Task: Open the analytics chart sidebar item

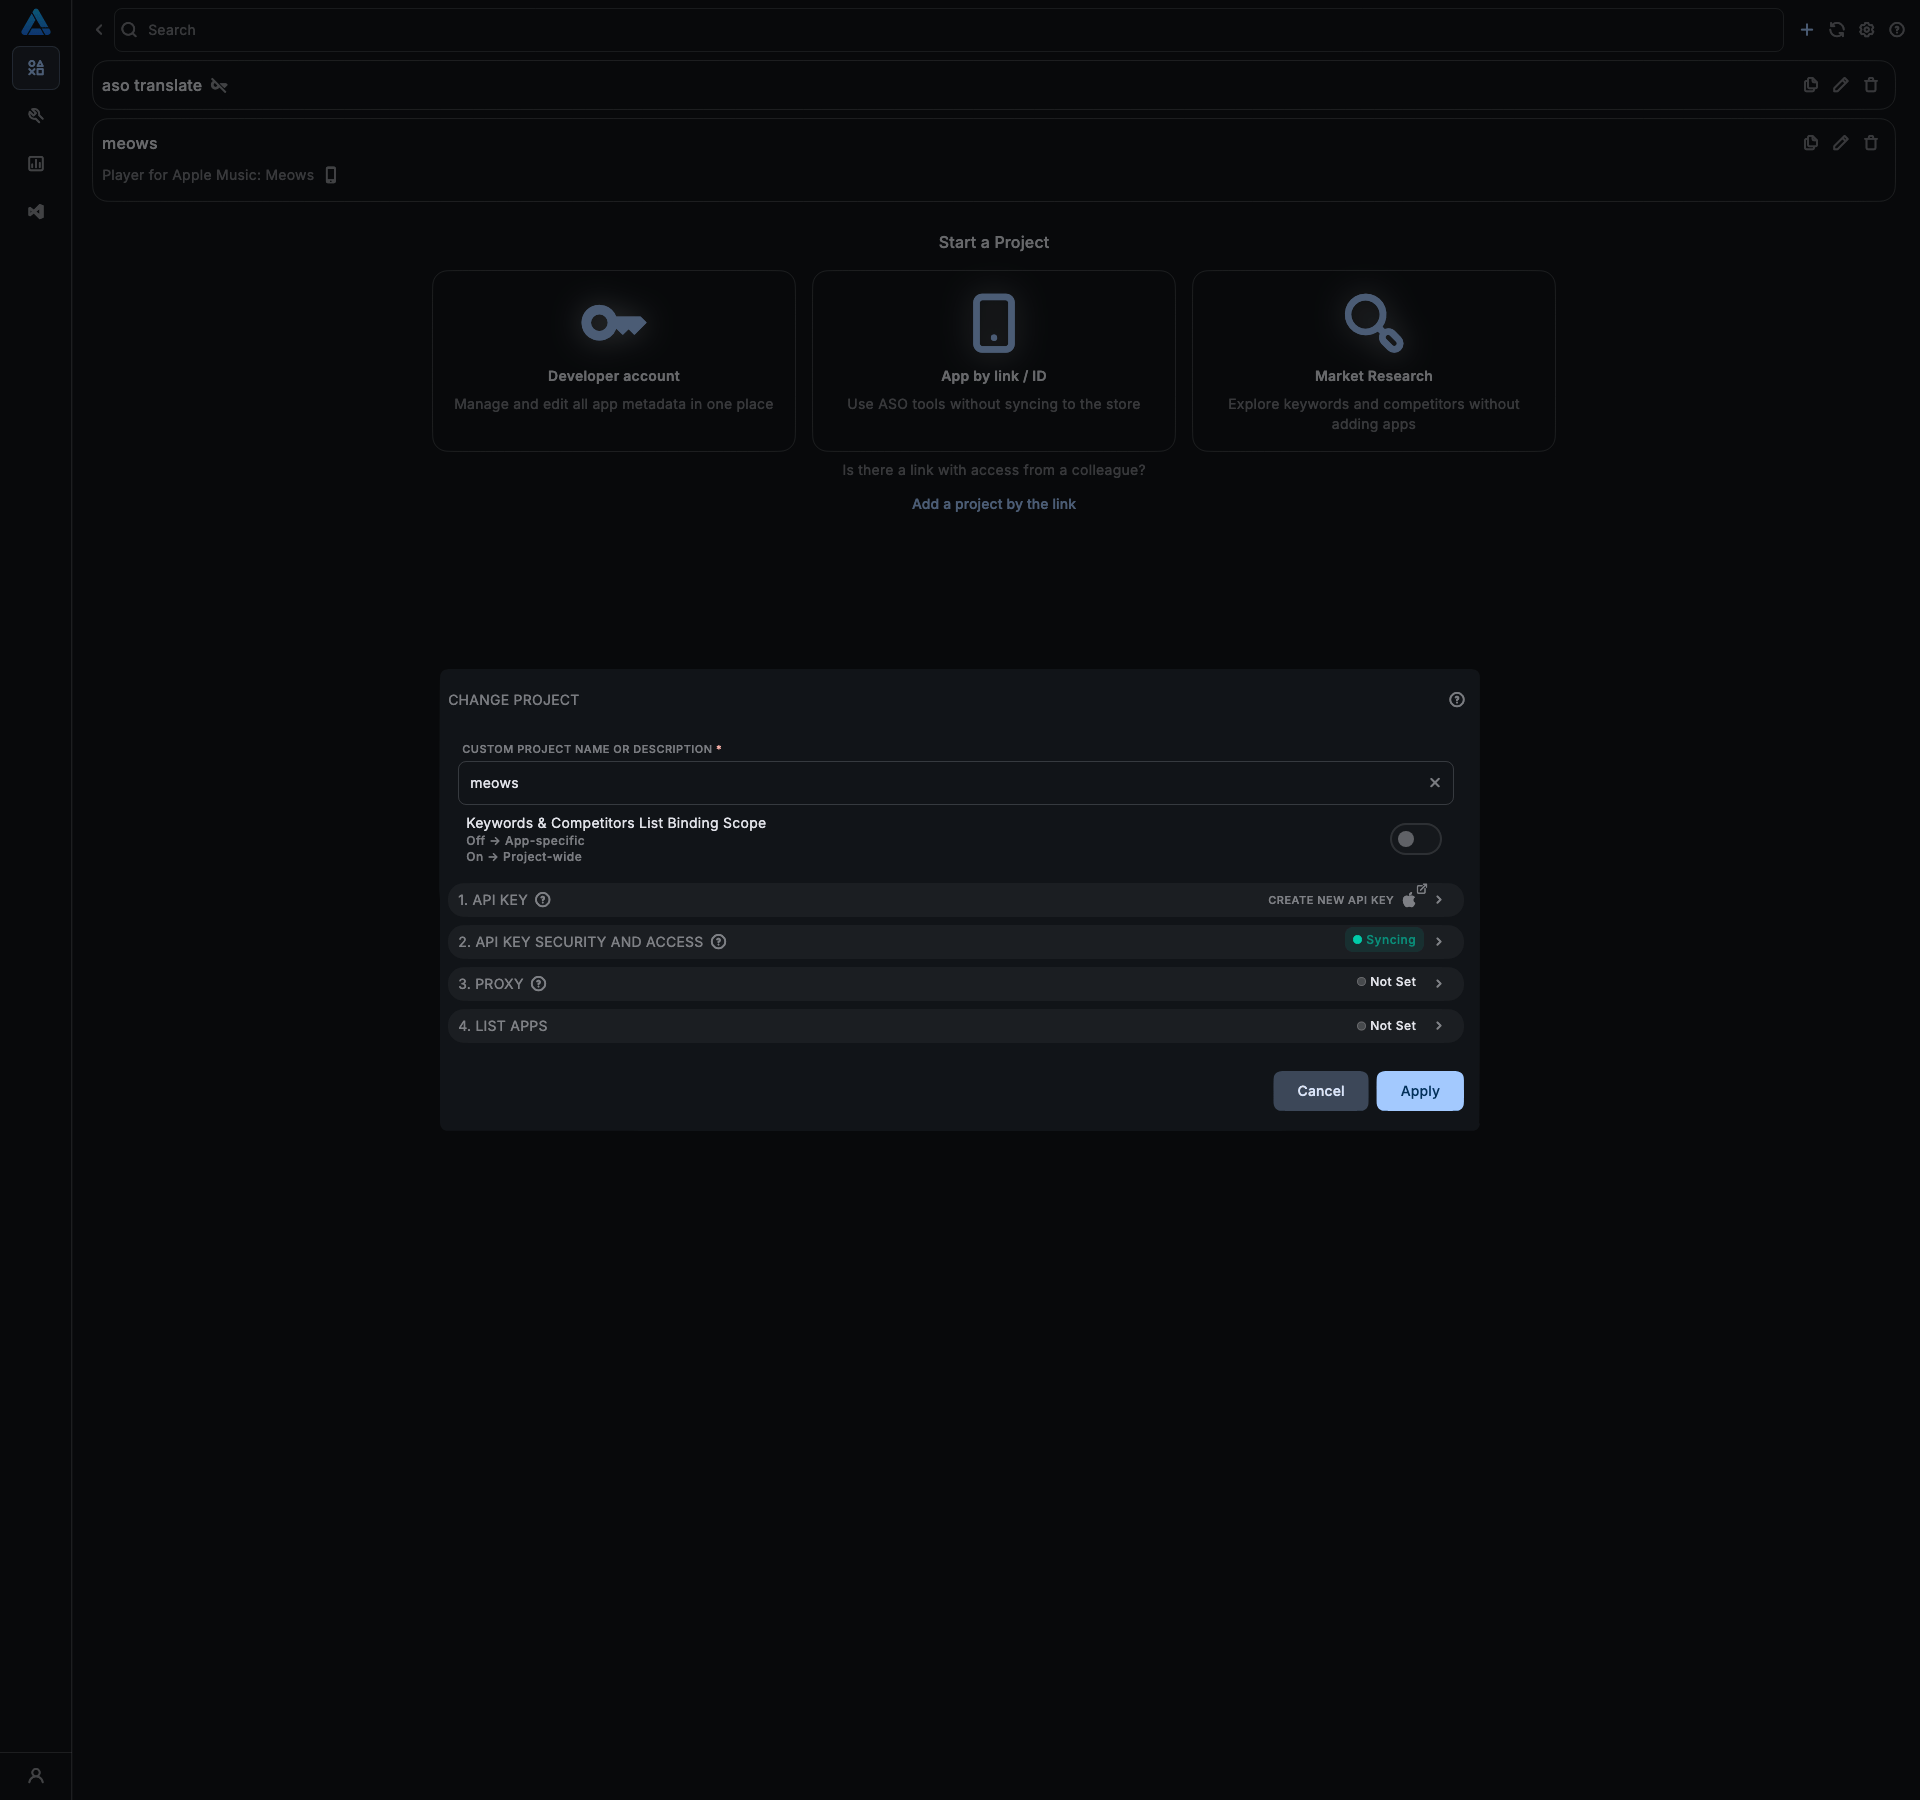Action: coord(36,164)
